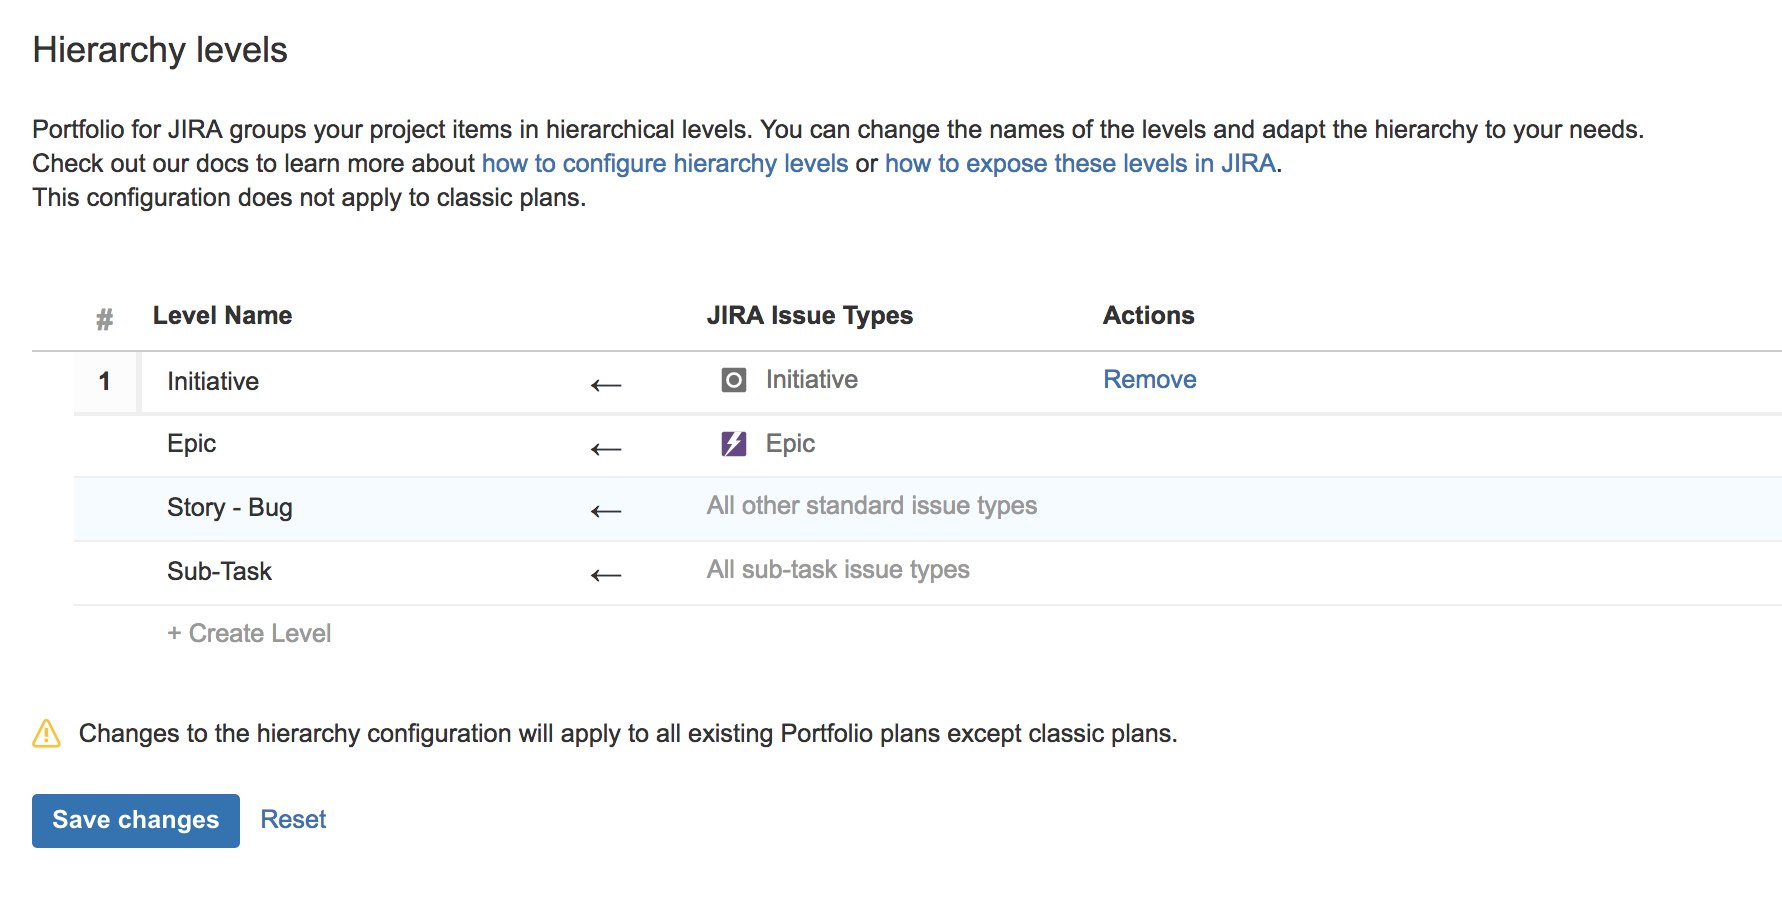The image size is (1782, 916).
Task: Click the Epic issue type icon
Action: pyautogui.click(x=733, y=443)
